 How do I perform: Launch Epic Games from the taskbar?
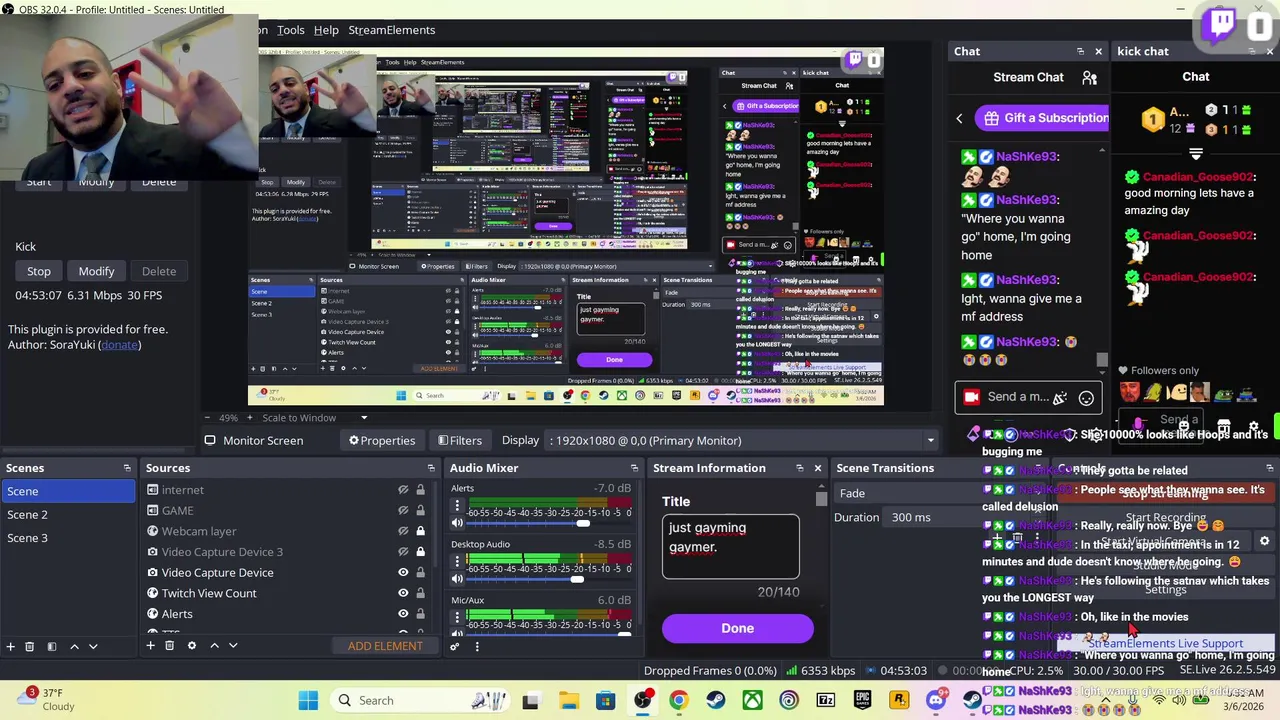pos(862,700)
